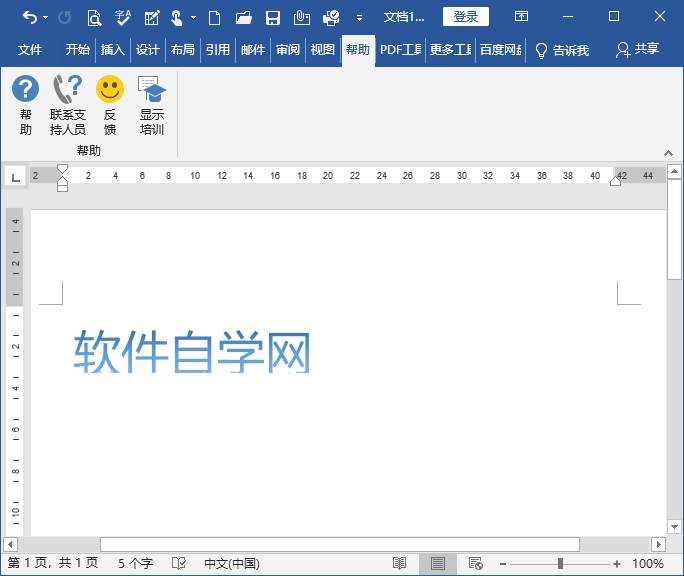Image resolution: width=684 pixels, height=576 pixels.
Task: Open Customize Quick Access Toolbar dropdown
Action: point(359,18)
